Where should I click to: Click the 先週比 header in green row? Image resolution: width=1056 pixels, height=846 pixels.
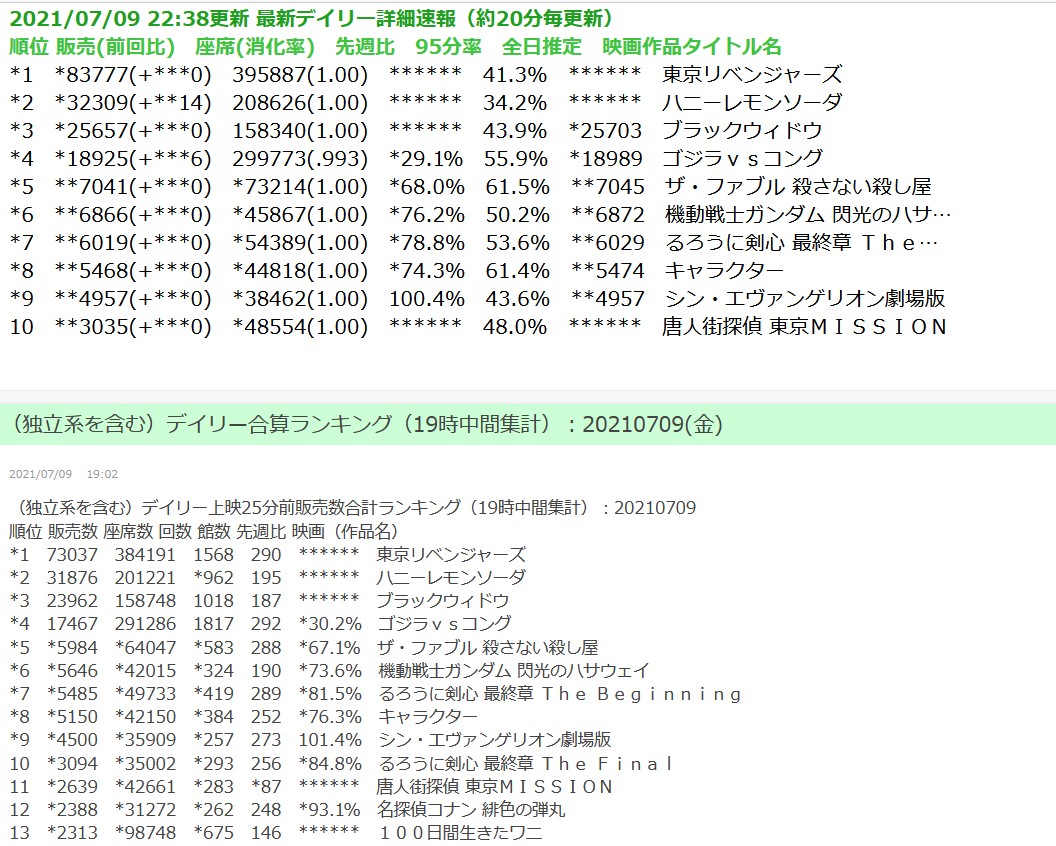[x=364, y=46]
